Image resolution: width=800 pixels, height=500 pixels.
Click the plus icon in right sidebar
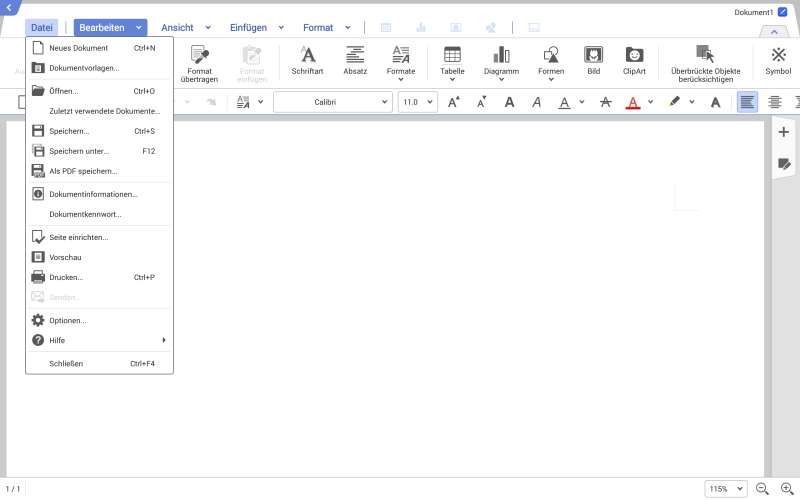[783, 132]
